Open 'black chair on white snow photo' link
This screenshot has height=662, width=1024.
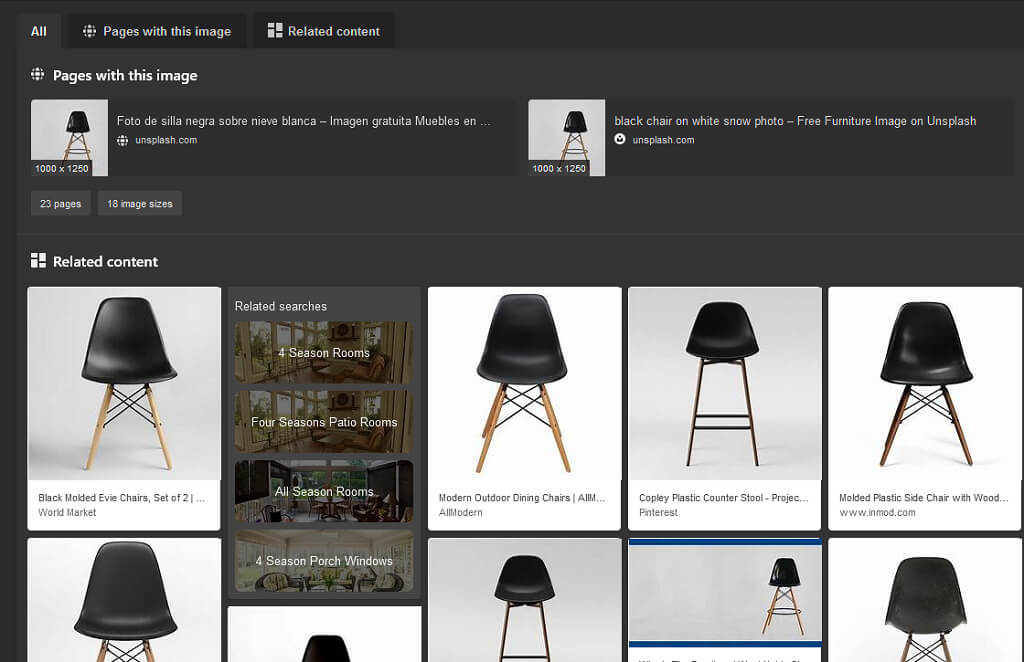click(x=795, y=121)
